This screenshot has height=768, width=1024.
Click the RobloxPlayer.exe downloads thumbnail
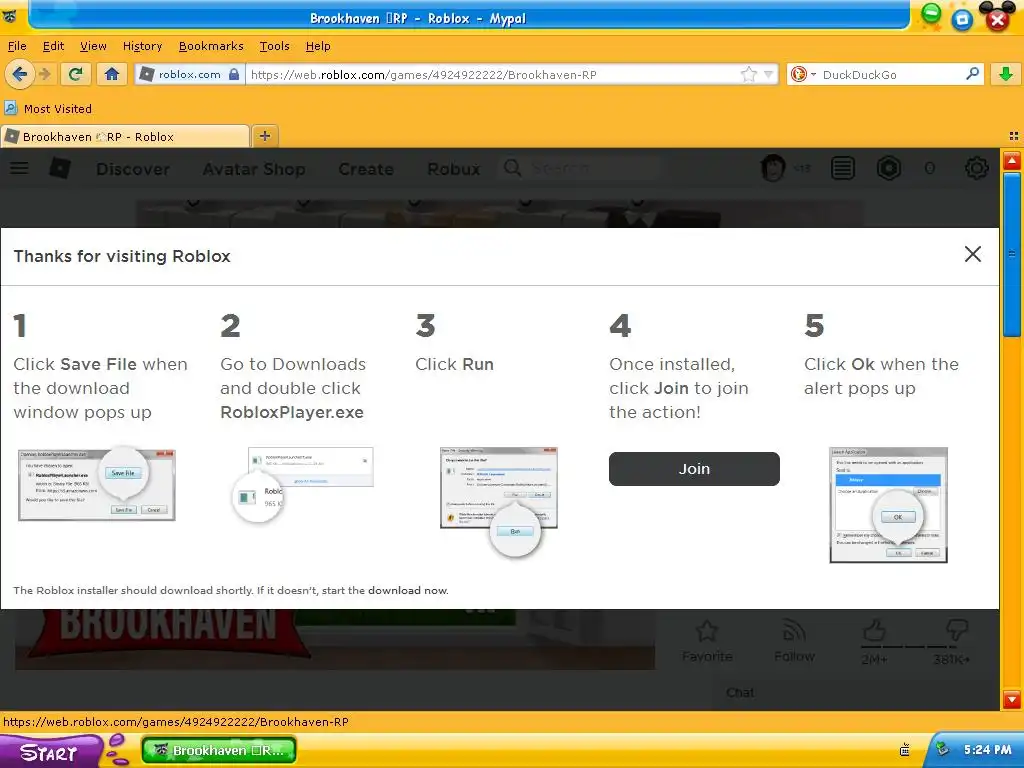click(302, 485)
